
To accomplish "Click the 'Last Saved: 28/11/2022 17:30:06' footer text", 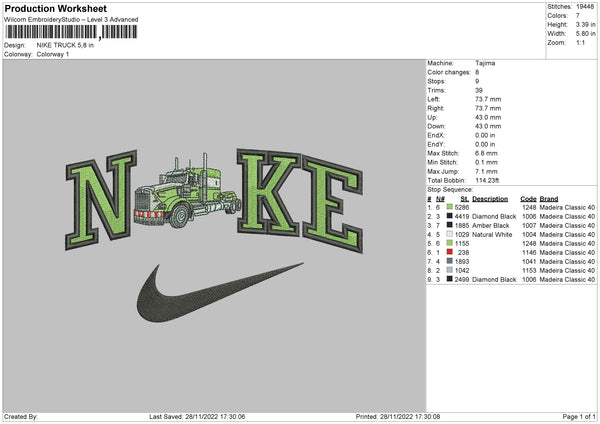I will [197, 416].
